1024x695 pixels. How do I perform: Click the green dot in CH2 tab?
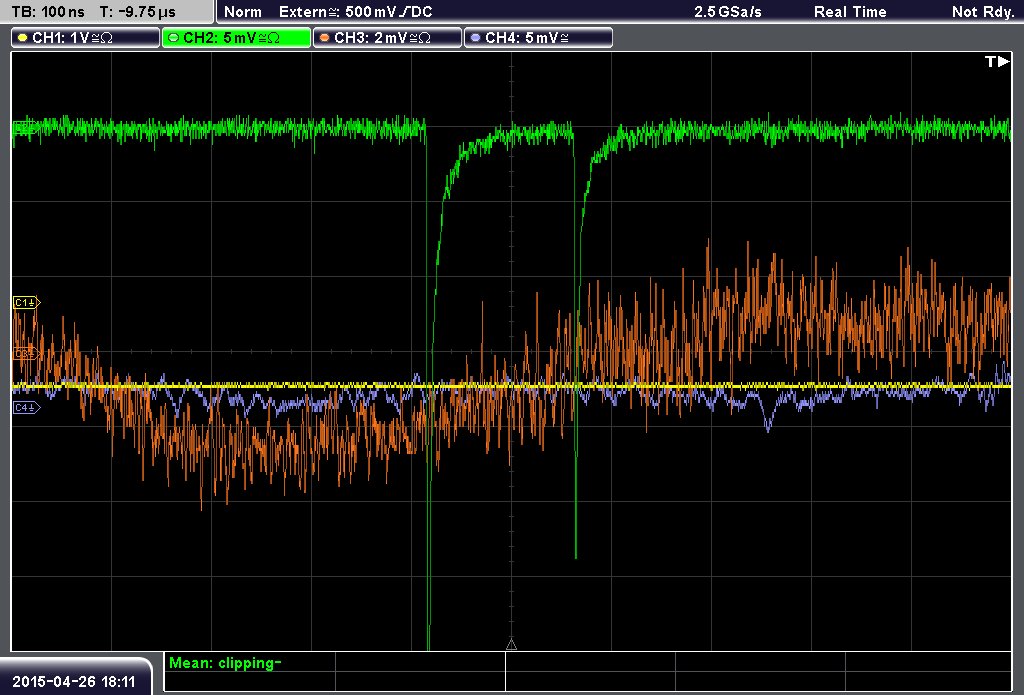[x=174, y=38]
